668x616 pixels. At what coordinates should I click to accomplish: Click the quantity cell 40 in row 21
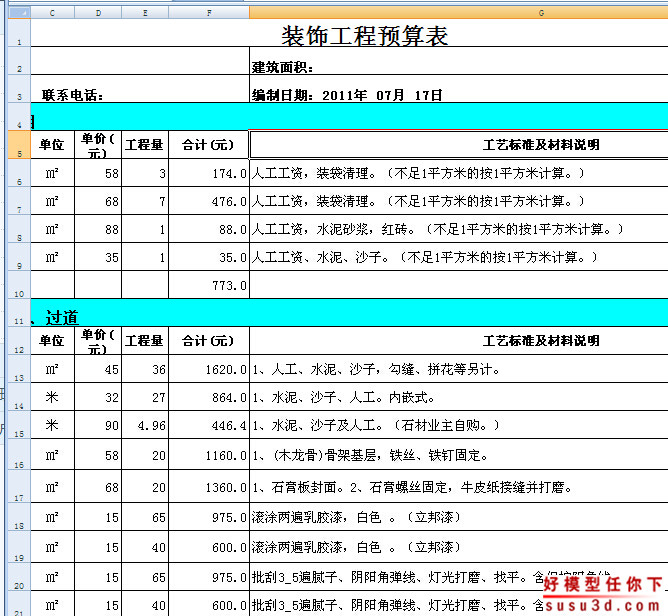click(145, 604)
